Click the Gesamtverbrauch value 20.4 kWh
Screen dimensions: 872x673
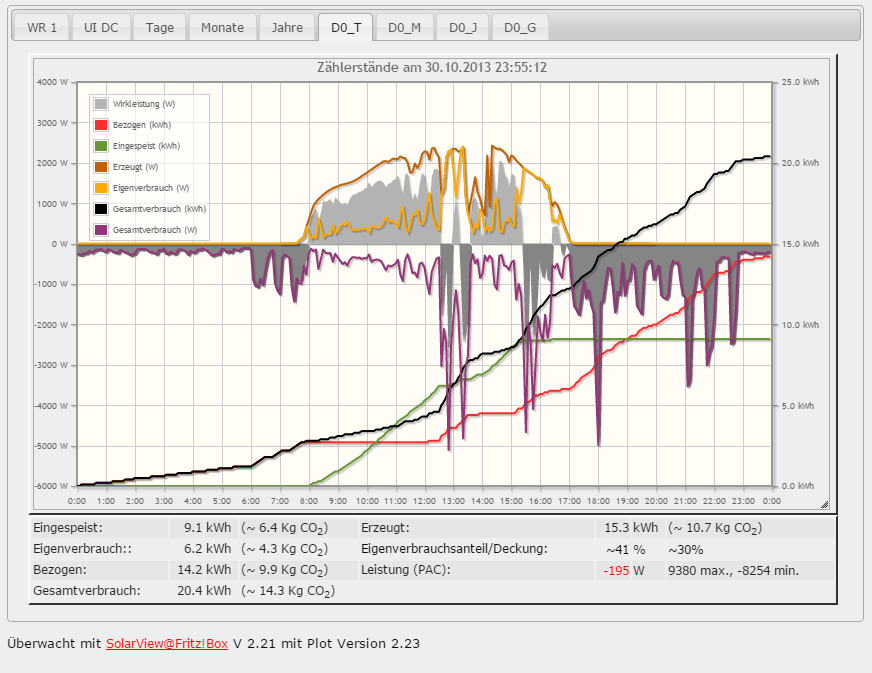tap(204, 591)
